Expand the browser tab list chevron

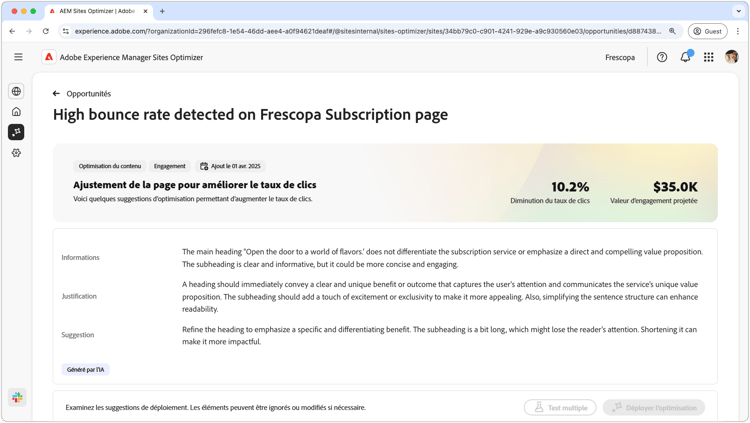[738, 11]
